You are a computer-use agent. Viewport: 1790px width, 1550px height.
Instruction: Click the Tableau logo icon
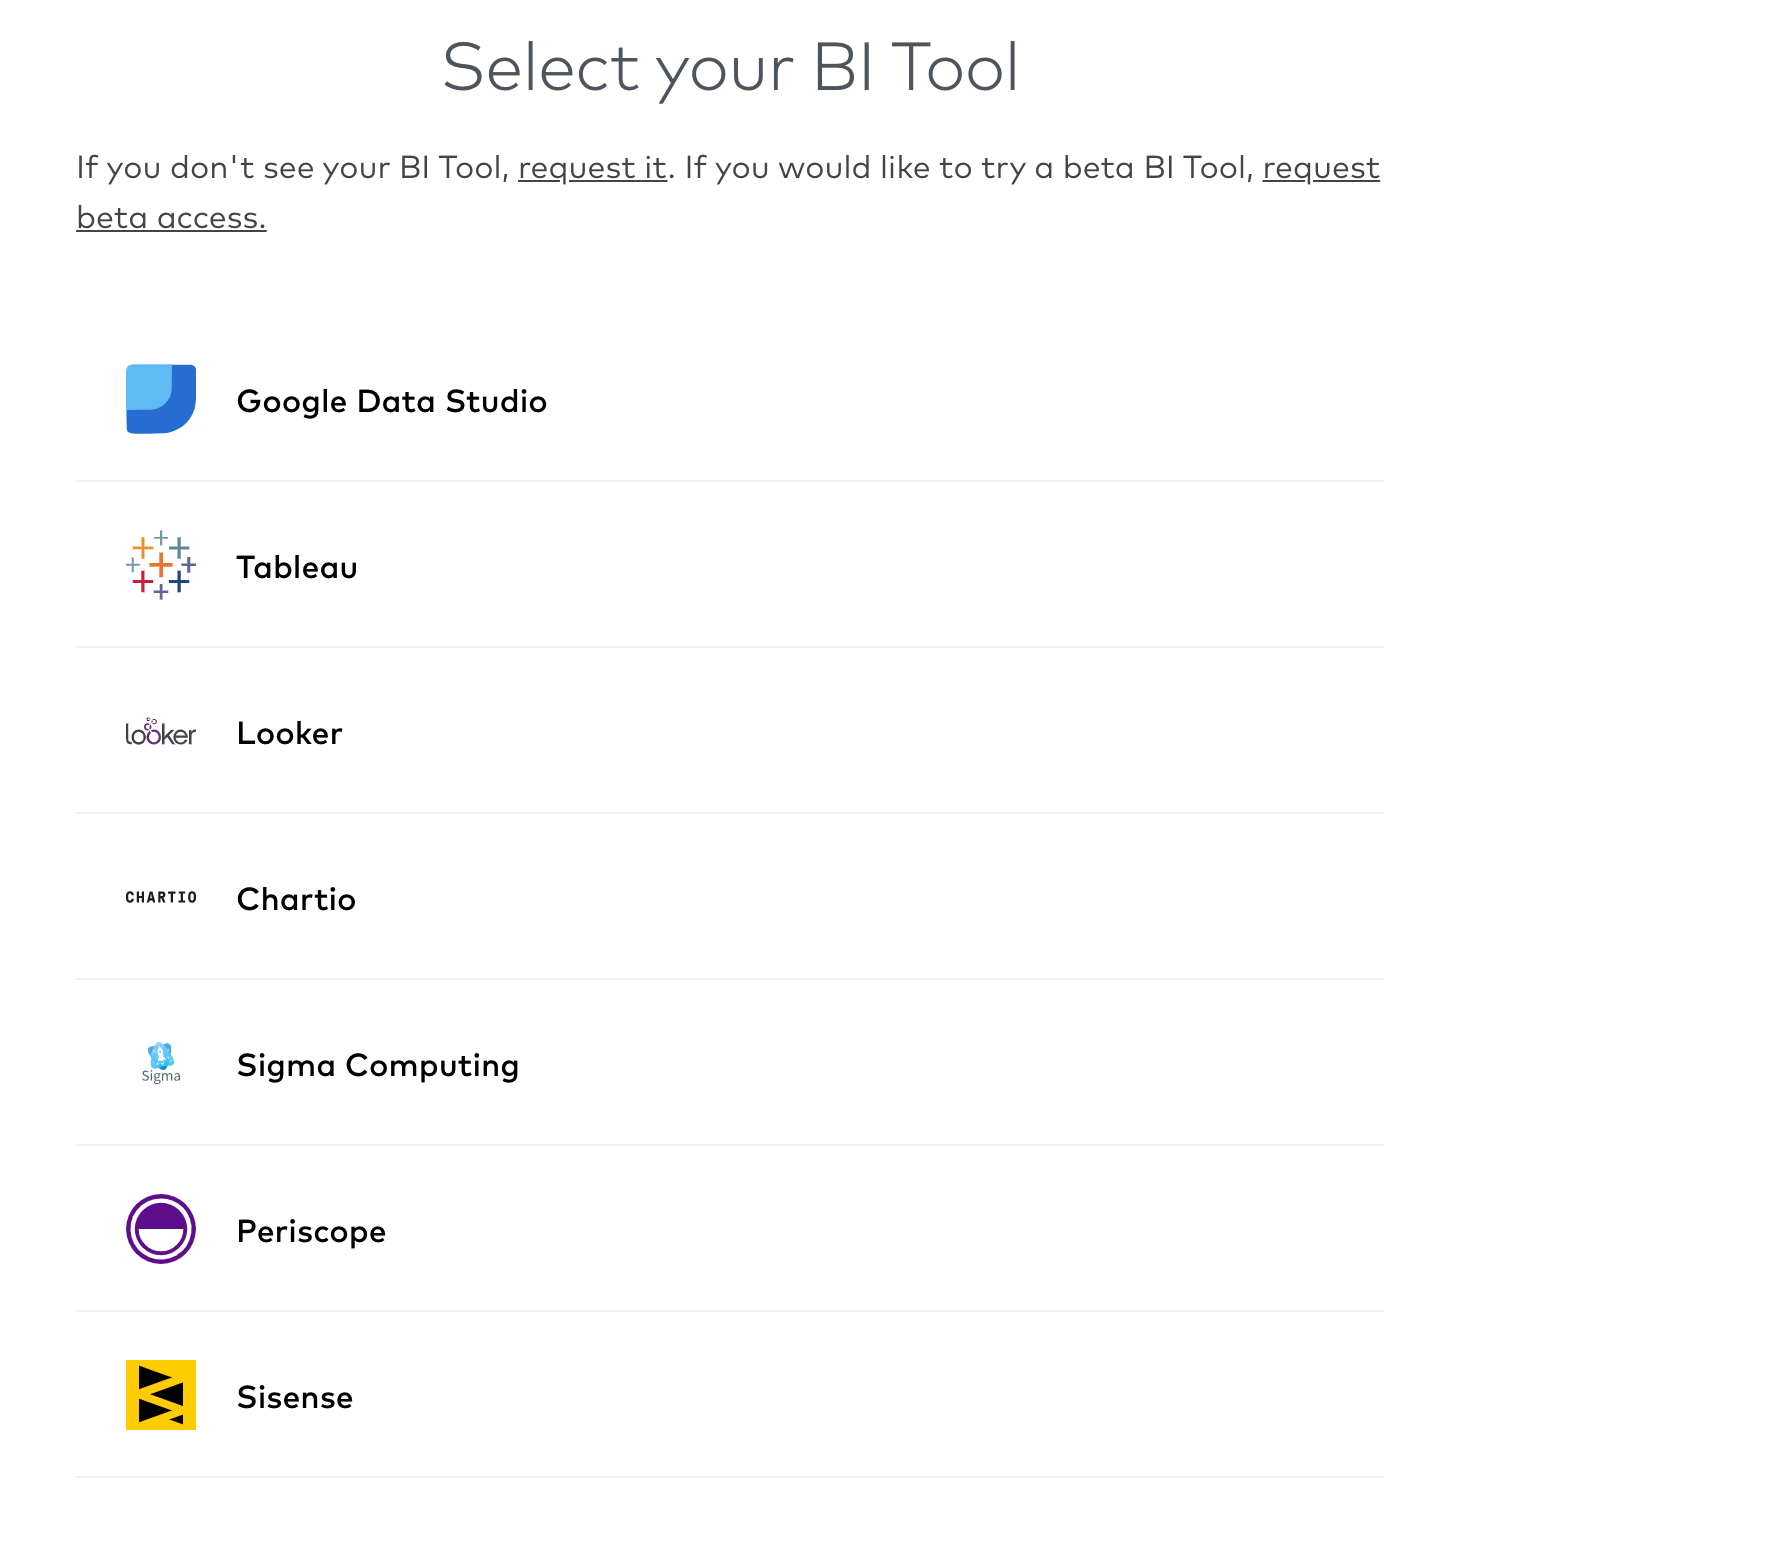tap(161, 565)
